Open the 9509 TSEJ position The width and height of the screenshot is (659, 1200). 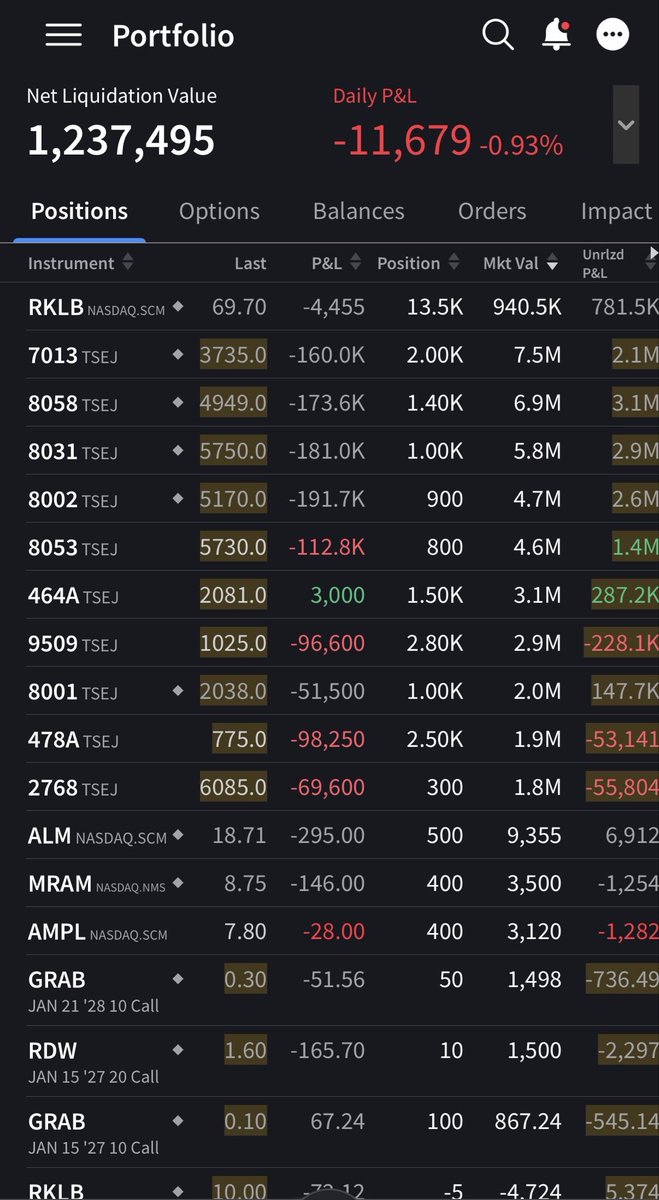tap(329, 643)
